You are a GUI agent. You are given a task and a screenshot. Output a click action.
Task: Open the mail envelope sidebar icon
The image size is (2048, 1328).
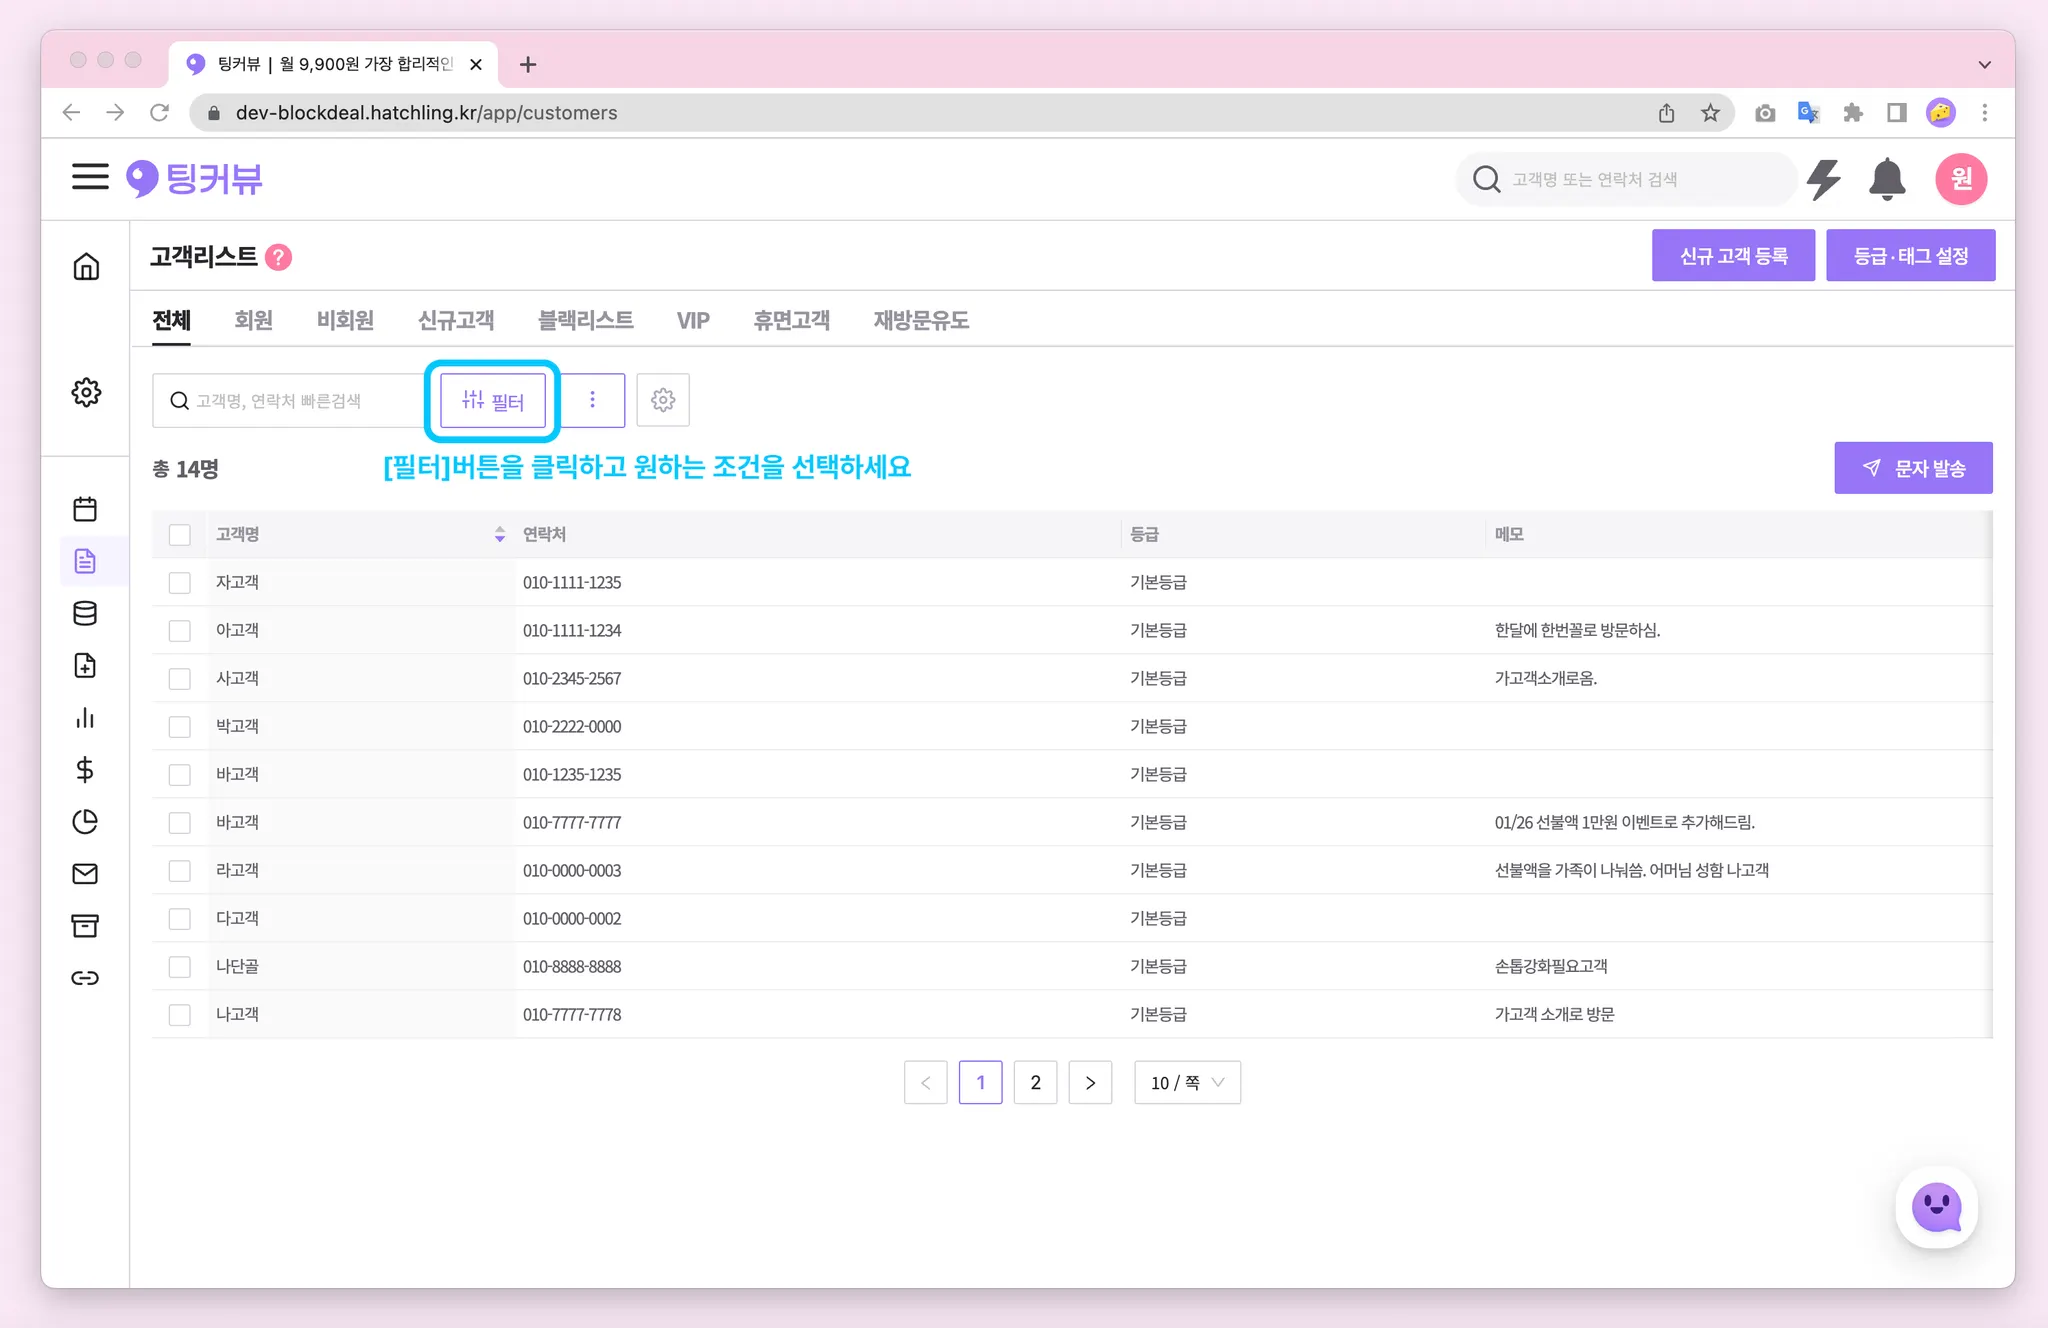(86, 874)
